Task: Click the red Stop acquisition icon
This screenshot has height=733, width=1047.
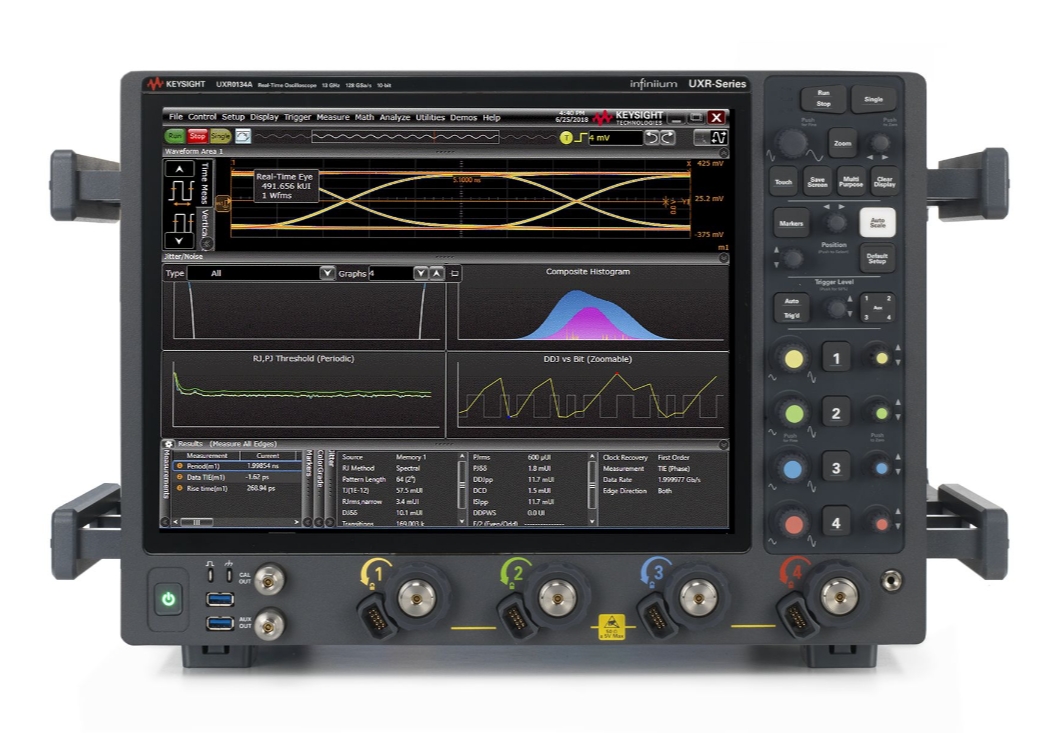Action: click(197, 136)
